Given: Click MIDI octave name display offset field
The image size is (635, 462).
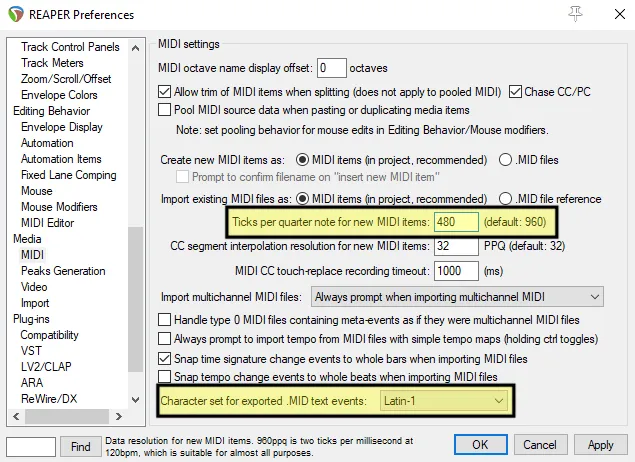Looking at the screenshot, I should coord(332,68).
